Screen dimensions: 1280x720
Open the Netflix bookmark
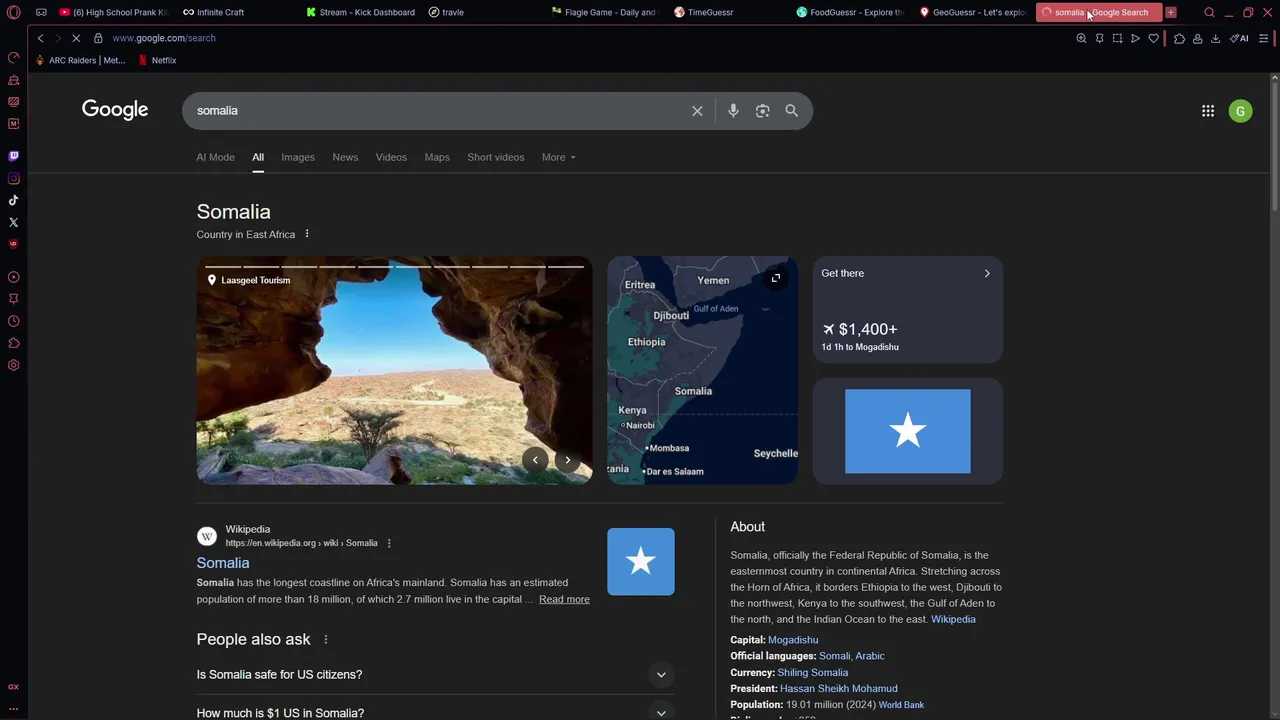click(x=157, y=60)
